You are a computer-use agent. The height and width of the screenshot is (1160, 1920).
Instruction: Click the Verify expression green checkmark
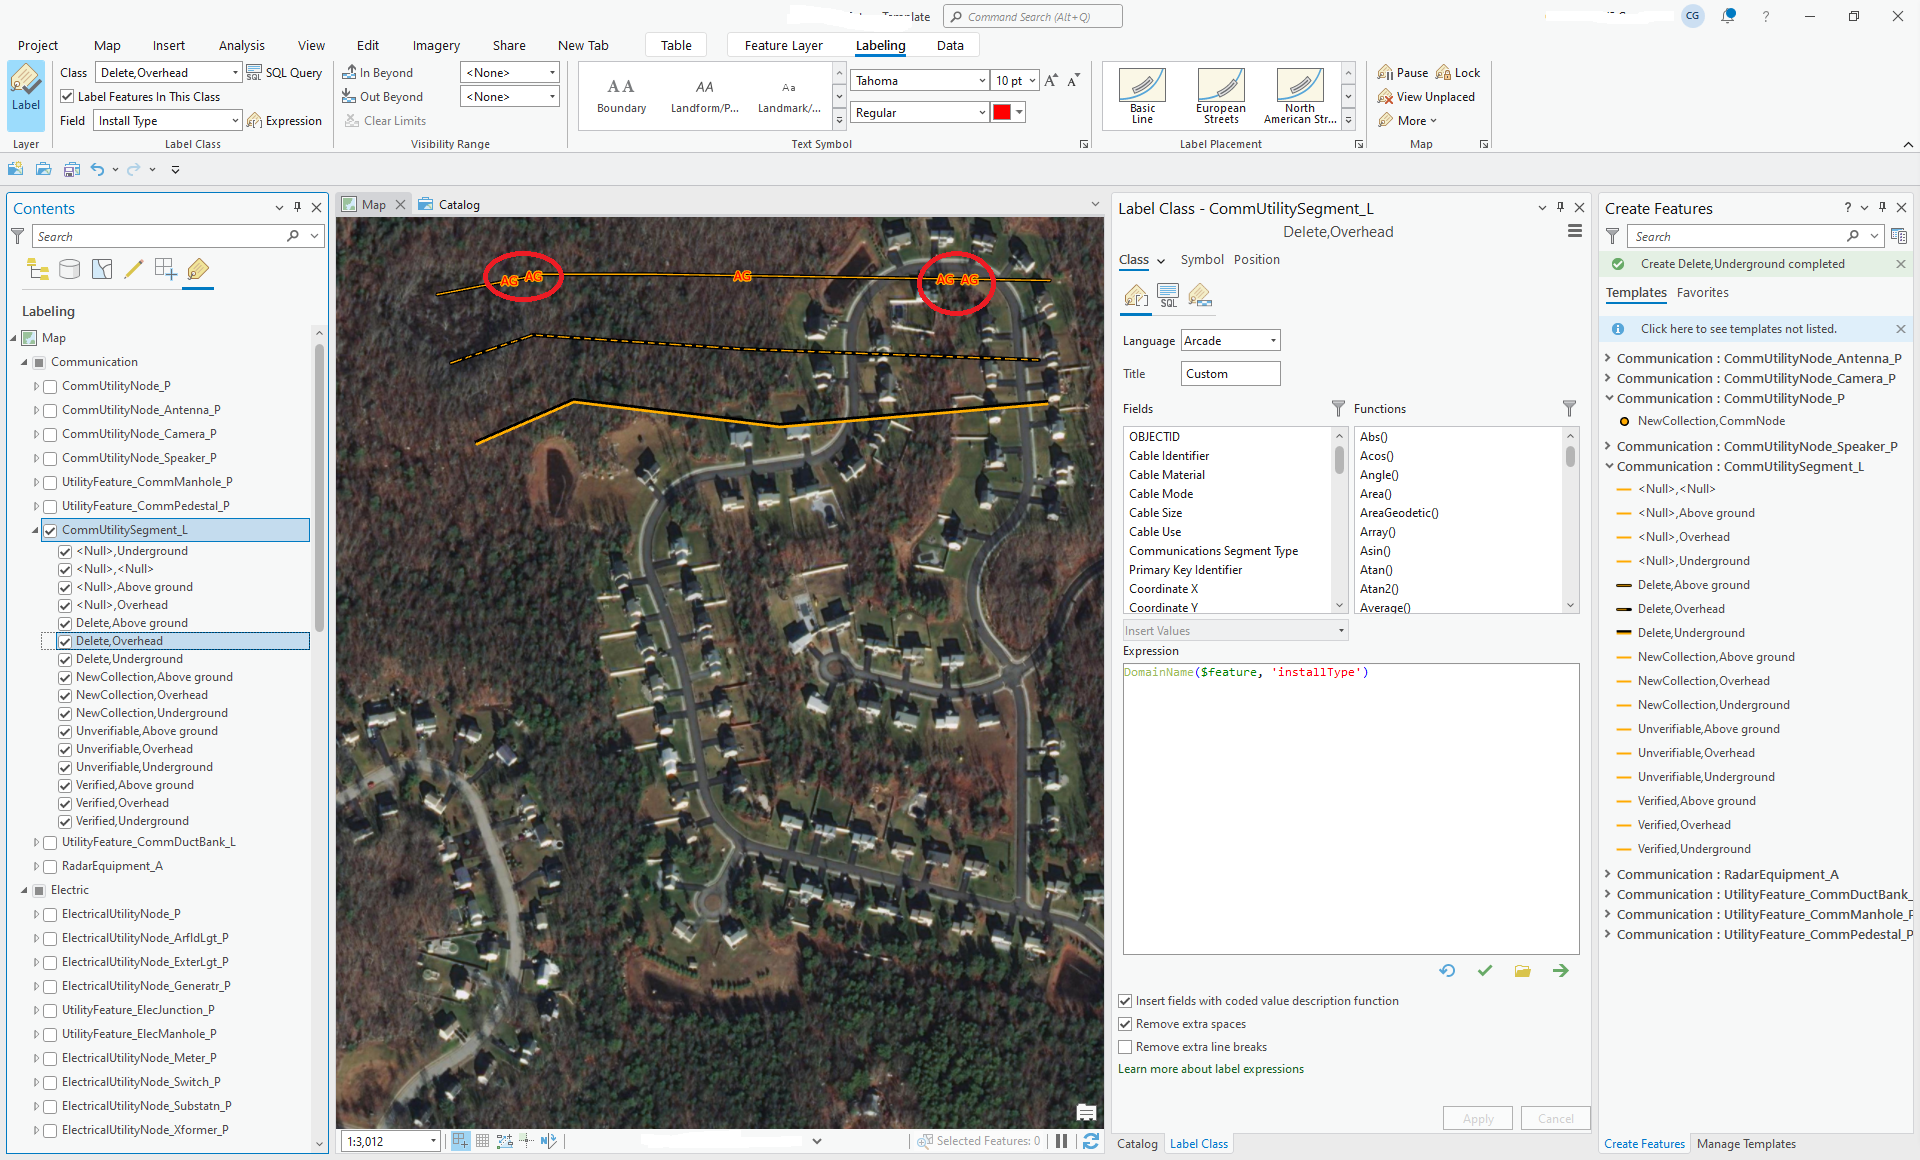click(x=1485, y=971)
